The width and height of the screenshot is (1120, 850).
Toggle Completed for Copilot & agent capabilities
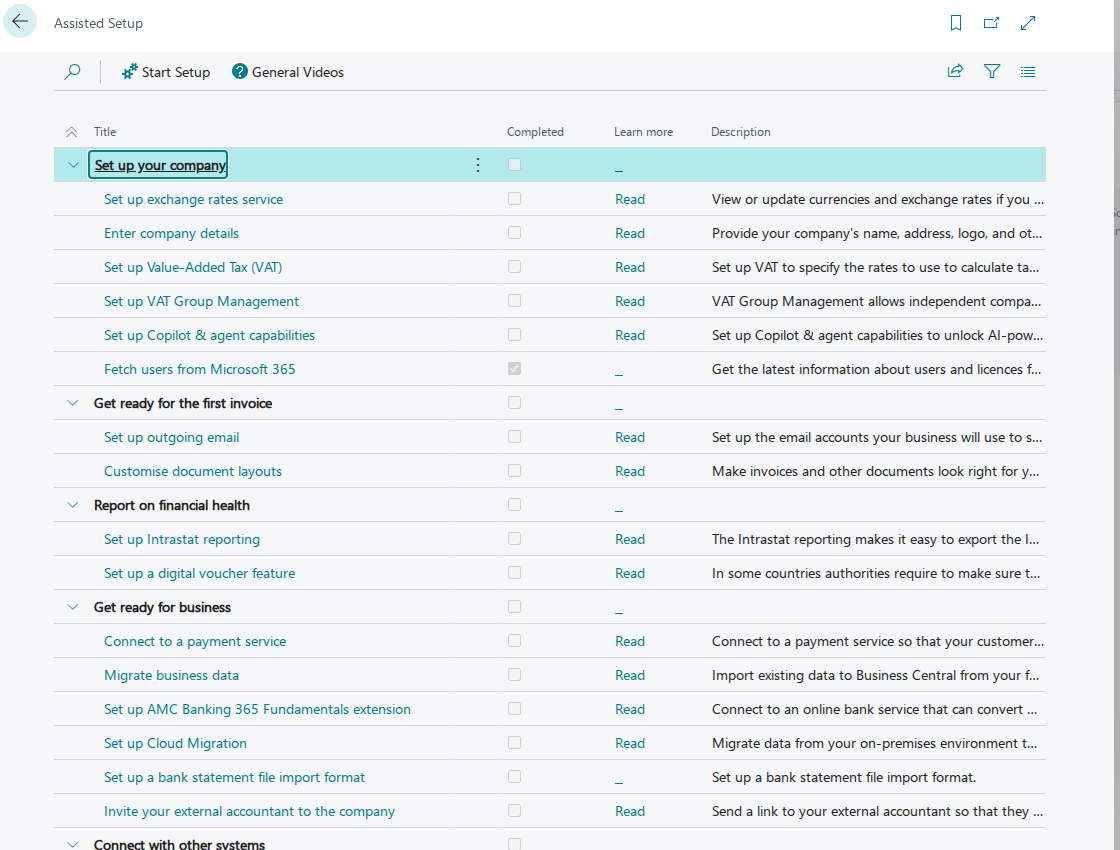click(x=514, y=334)
